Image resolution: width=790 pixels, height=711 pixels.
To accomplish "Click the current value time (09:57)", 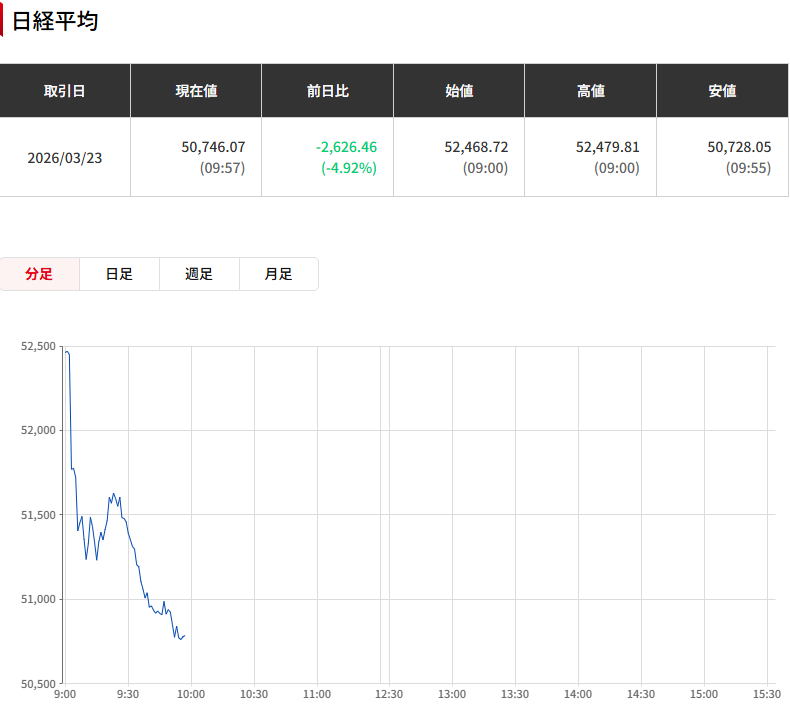I will click(x=222, y=168).
